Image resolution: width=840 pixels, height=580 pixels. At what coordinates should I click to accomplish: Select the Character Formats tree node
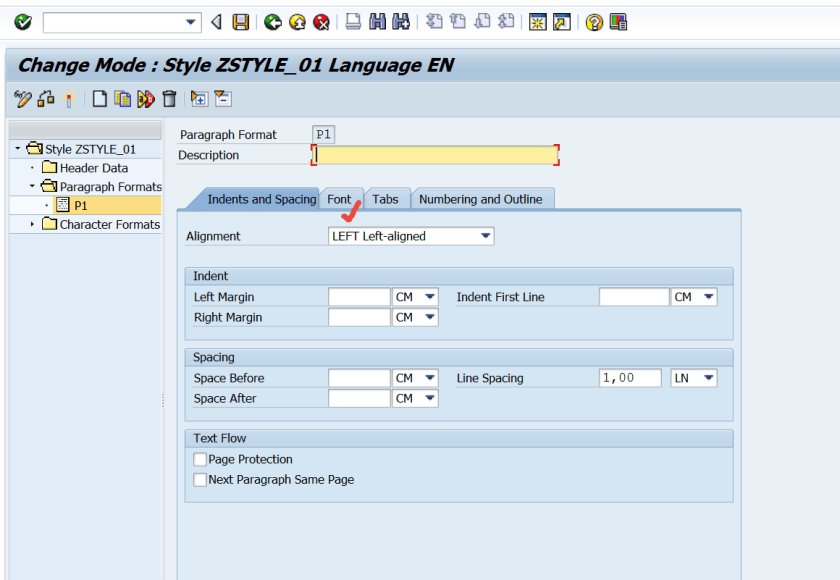coord(109,225)
